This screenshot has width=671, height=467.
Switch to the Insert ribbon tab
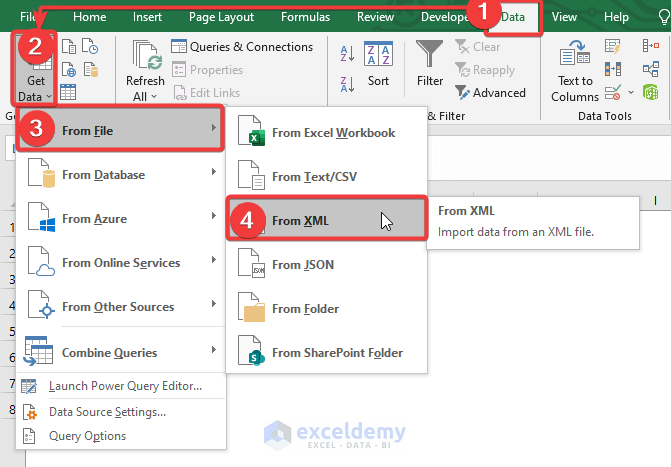point(147,17)
